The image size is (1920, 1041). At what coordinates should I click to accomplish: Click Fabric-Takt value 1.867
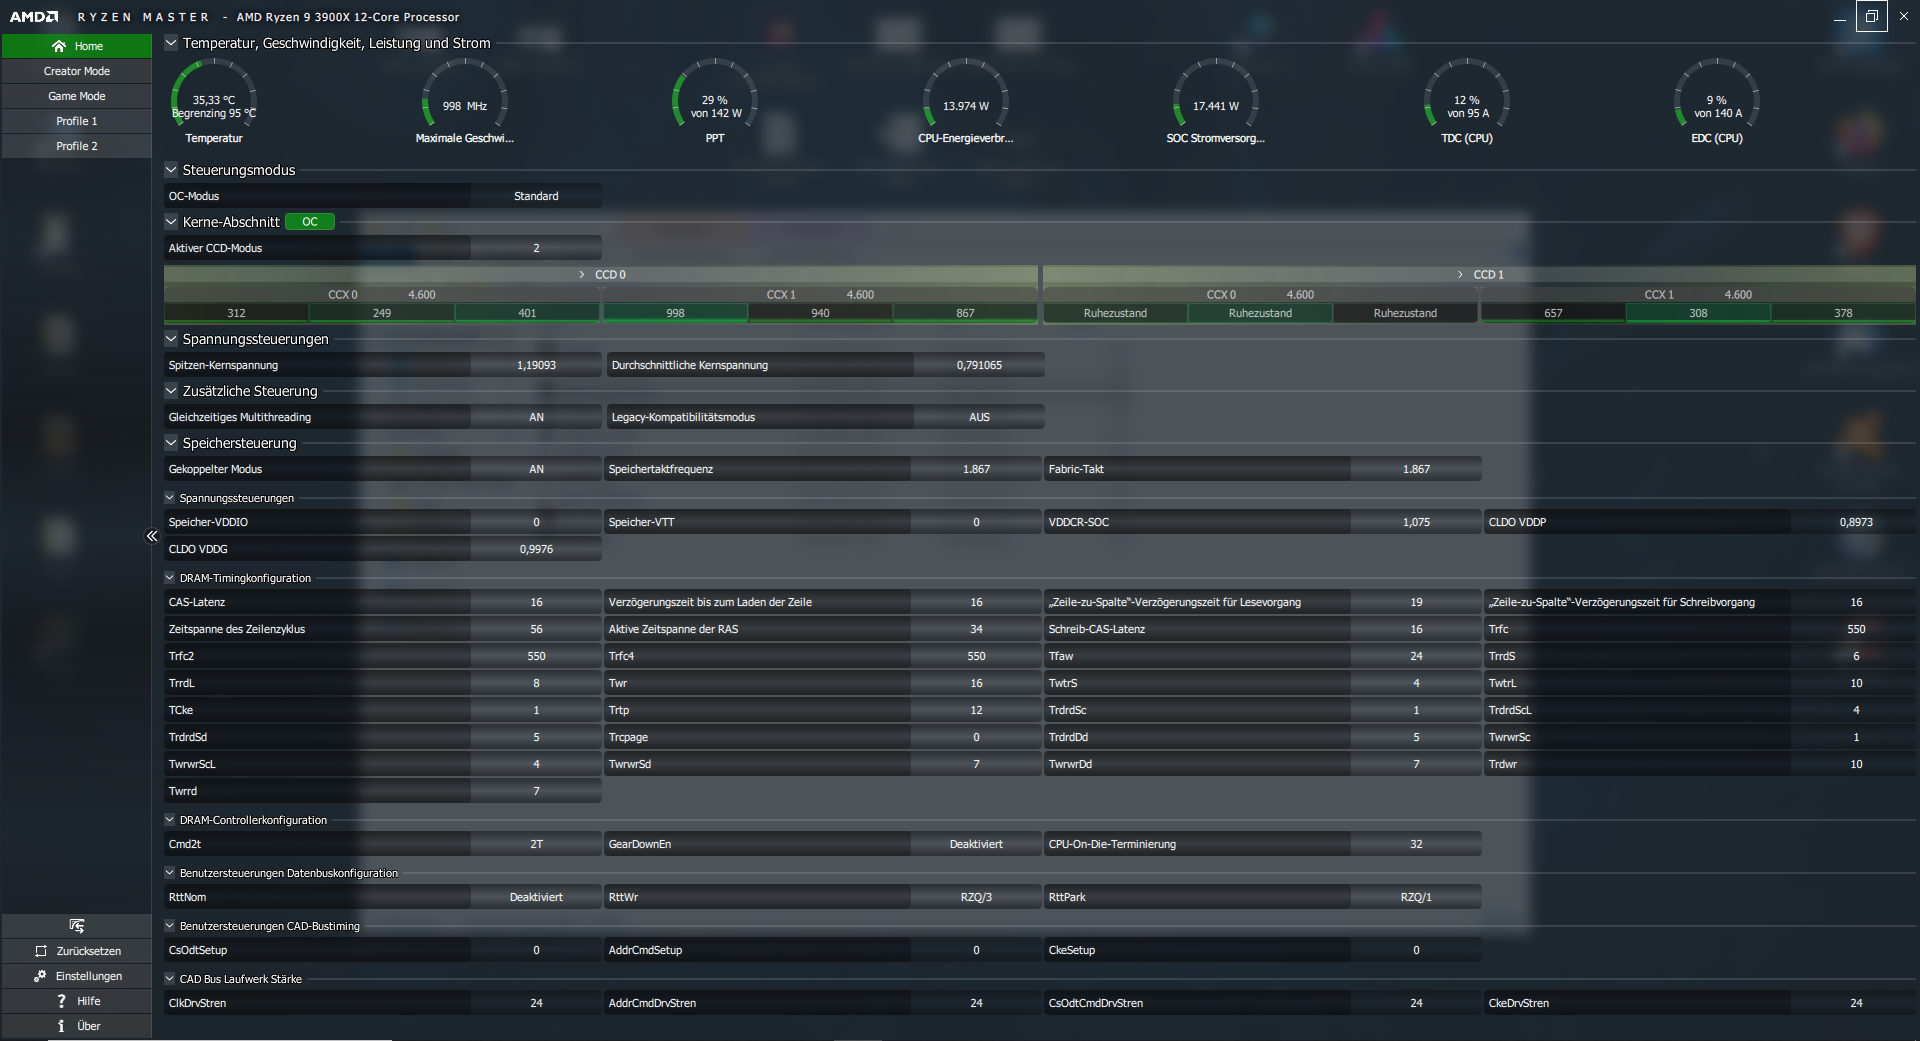click(x=1416, y=469)
